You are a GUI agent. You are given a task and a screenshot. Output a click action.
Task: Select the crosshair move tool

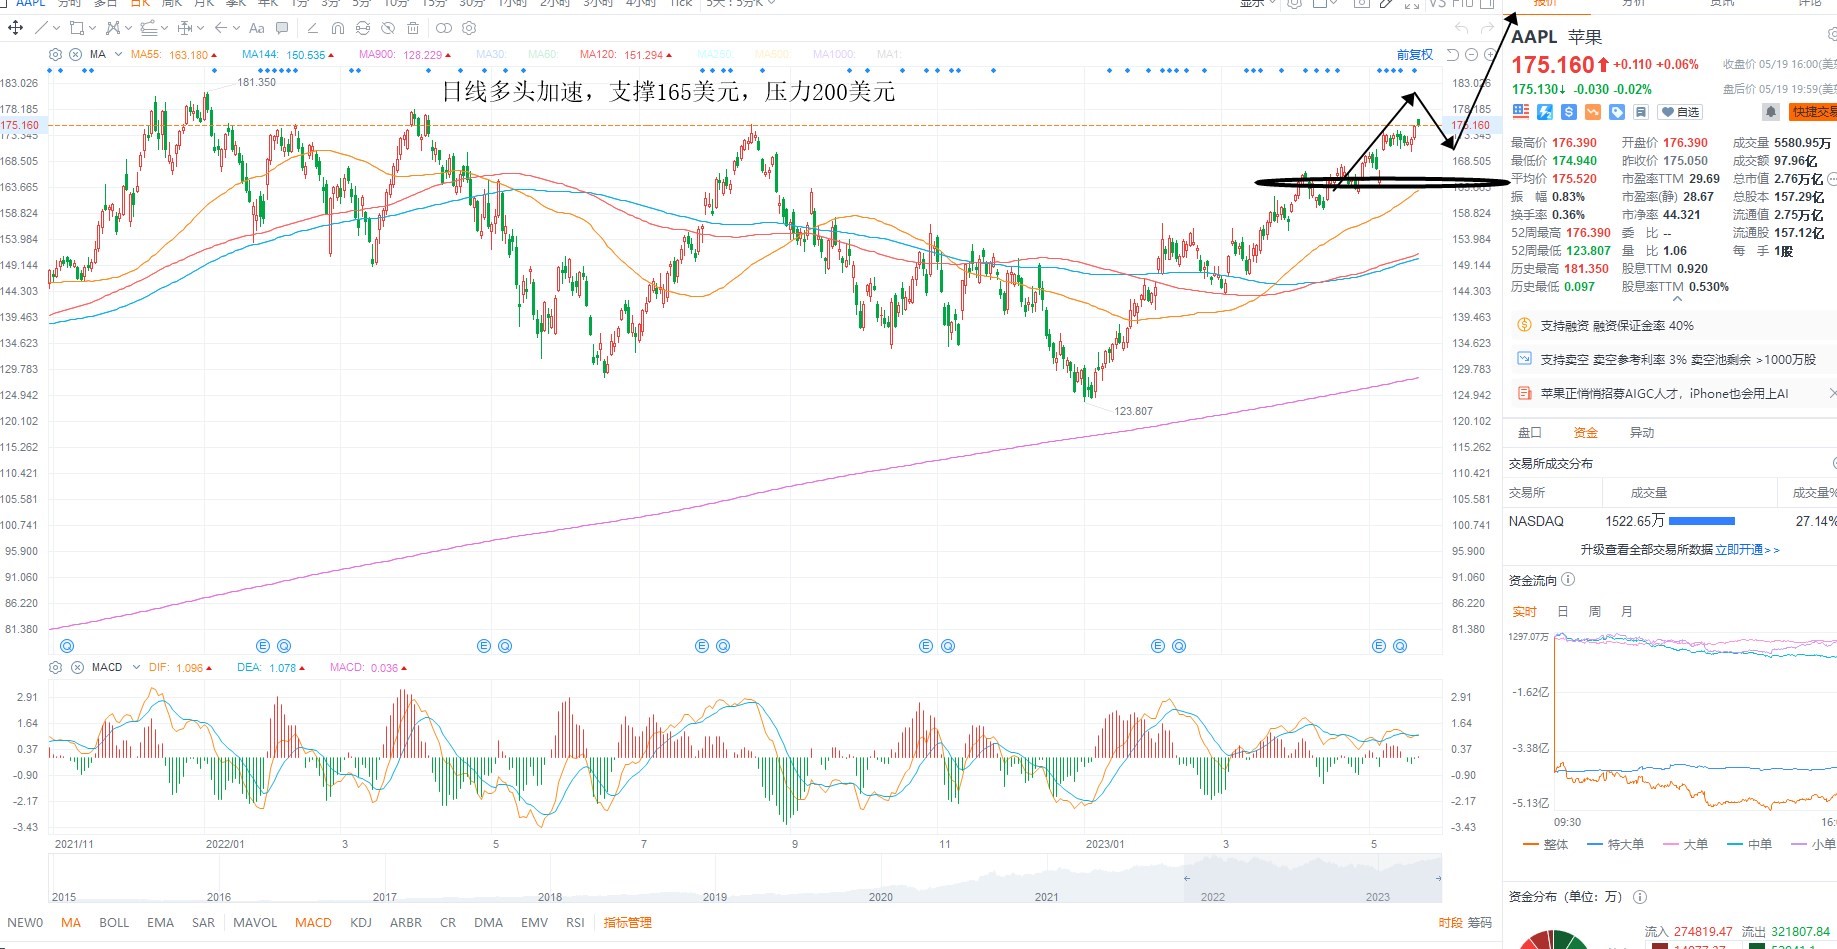tap(16, 28)
